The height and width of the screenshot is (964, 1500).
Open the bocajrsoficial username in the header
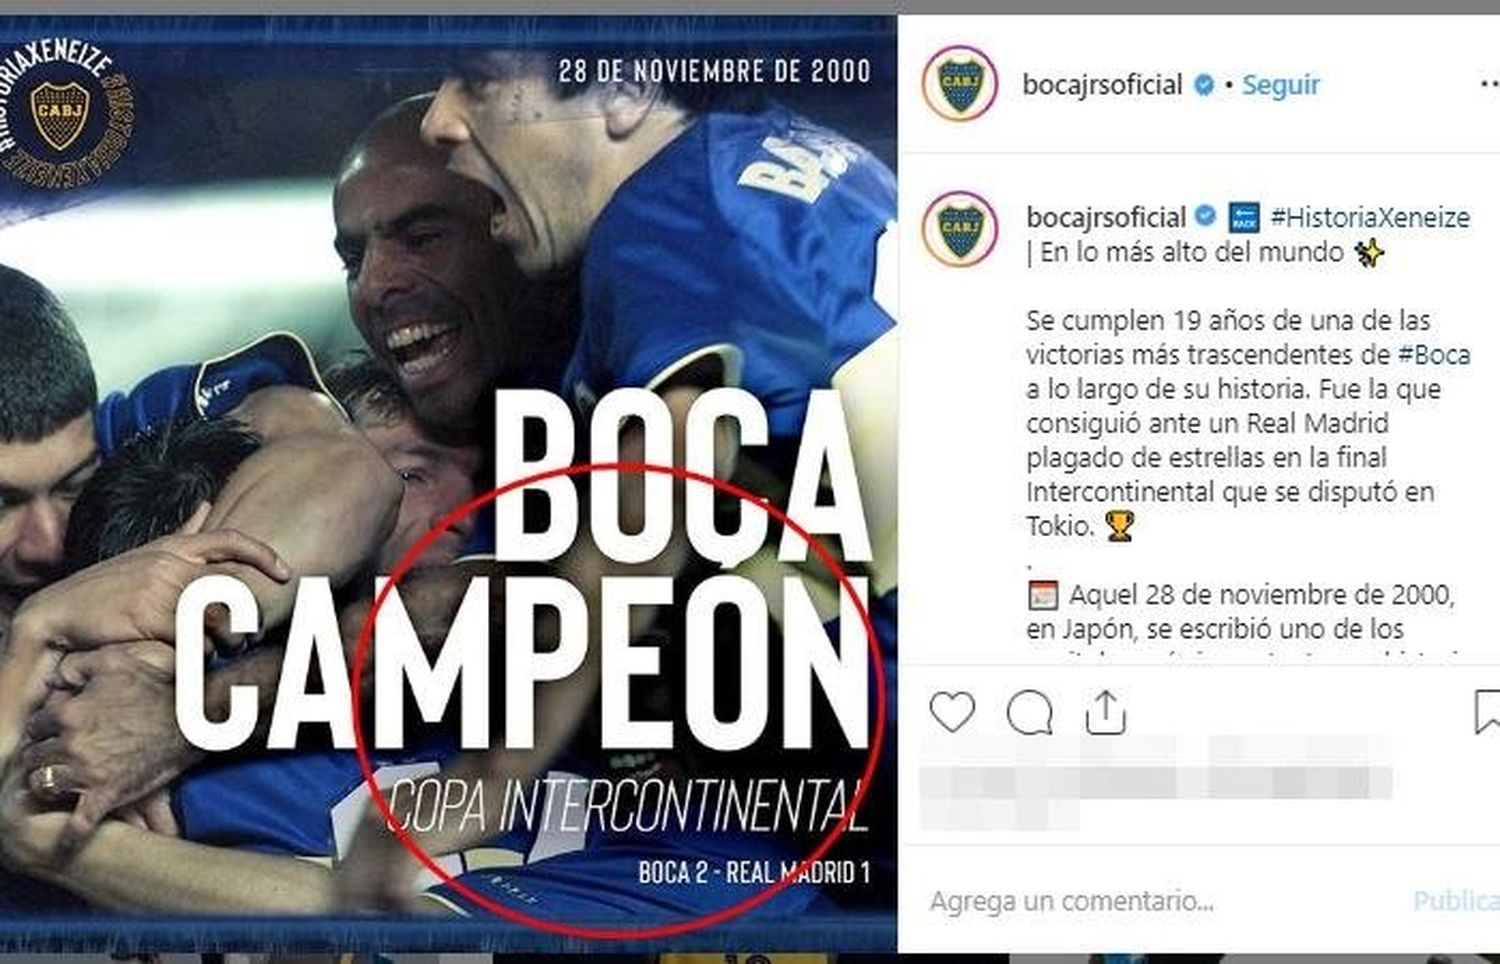(1102, 85)
